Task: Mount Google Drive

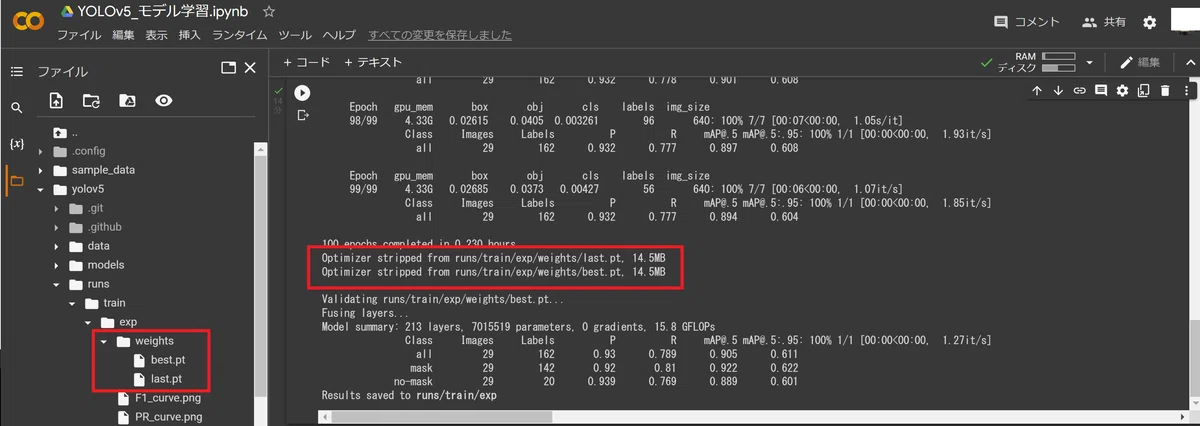Action: pos(127,101)
